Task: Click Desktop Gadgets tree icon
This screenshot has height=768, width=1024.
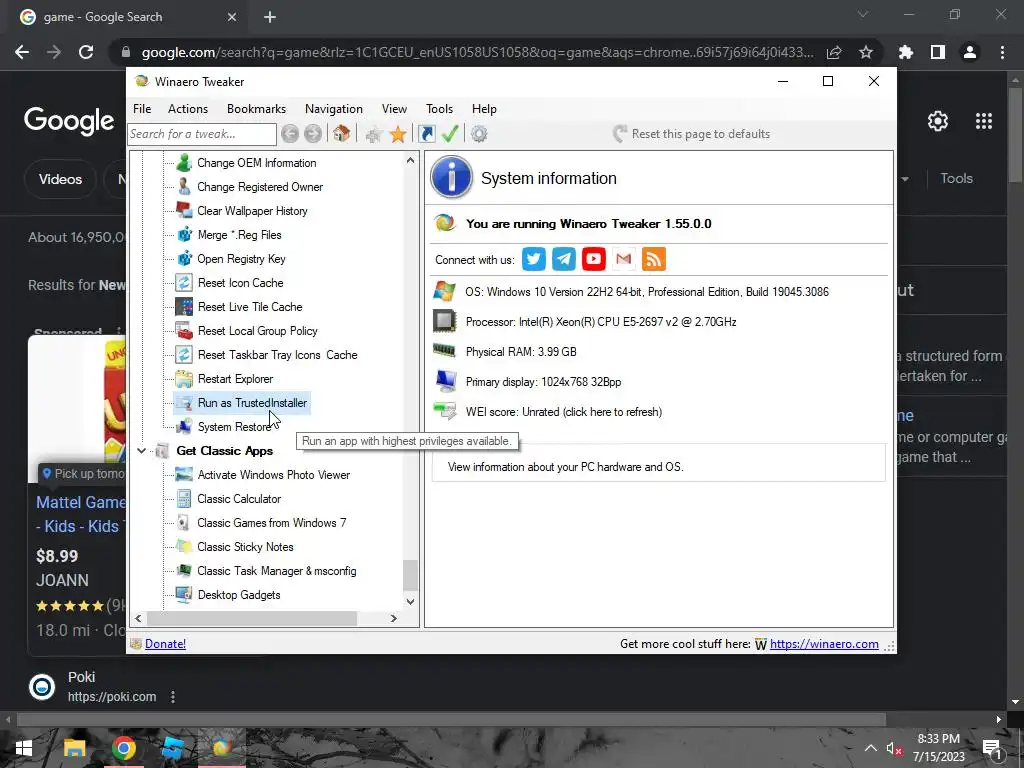Action: pyautogui.click(x=184, y=595)
